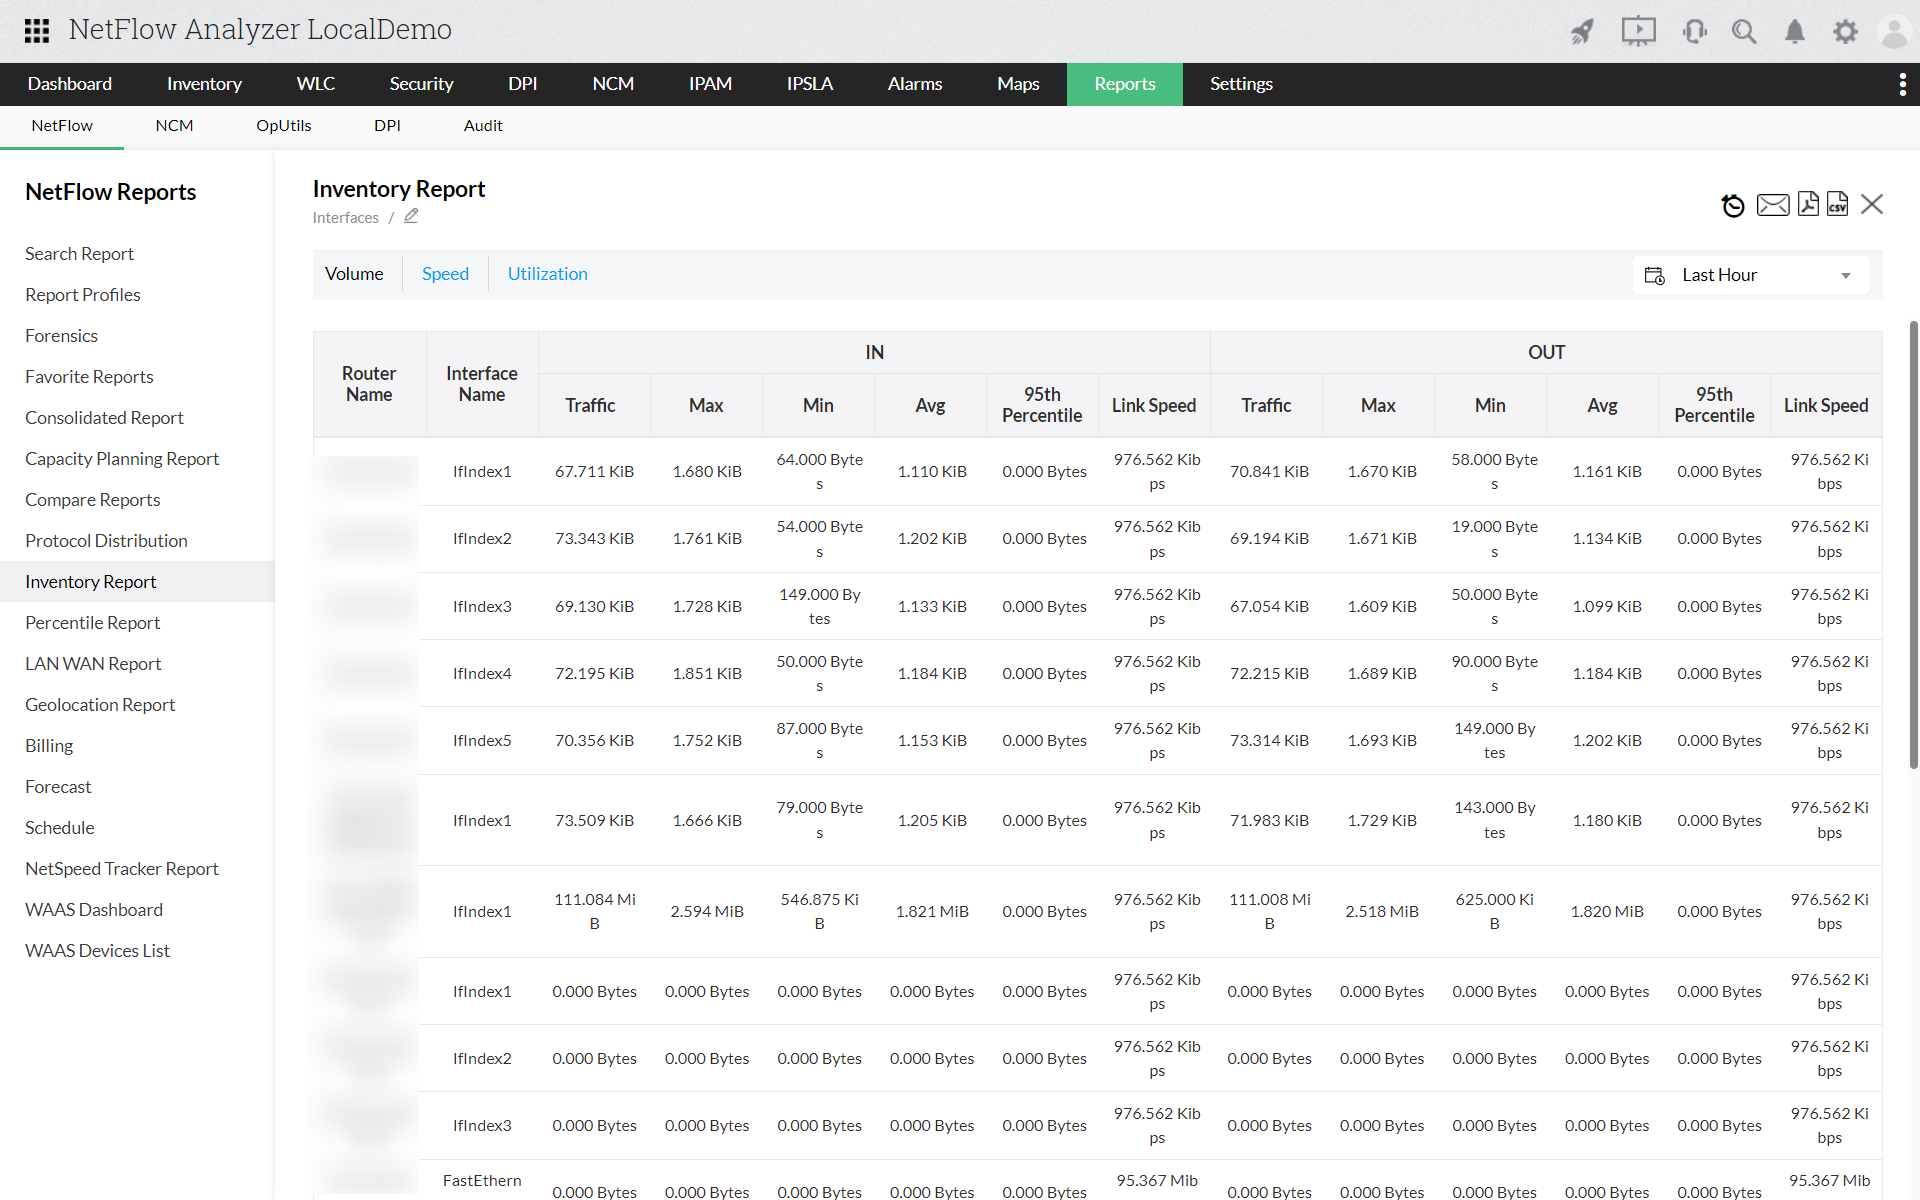Switch to the Utilization tab
Viewport: 1920px width, 1200px height.
(x=547, y=273)
